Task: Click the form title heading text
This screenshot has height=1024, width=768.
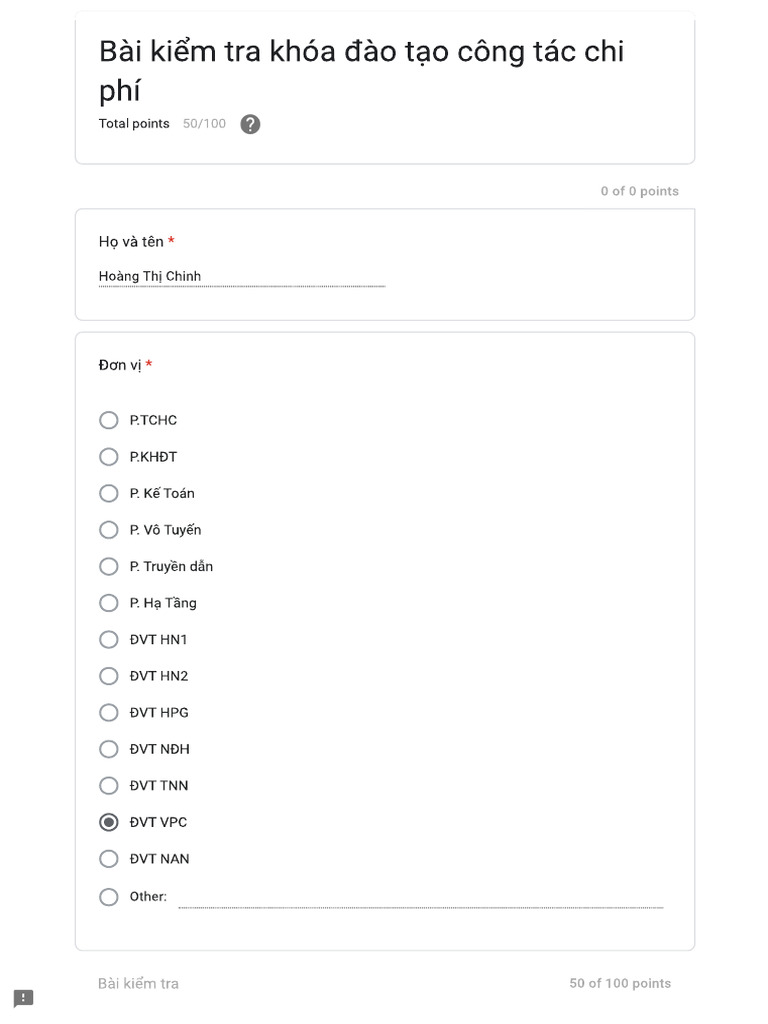Action: [x=361, y=70]
